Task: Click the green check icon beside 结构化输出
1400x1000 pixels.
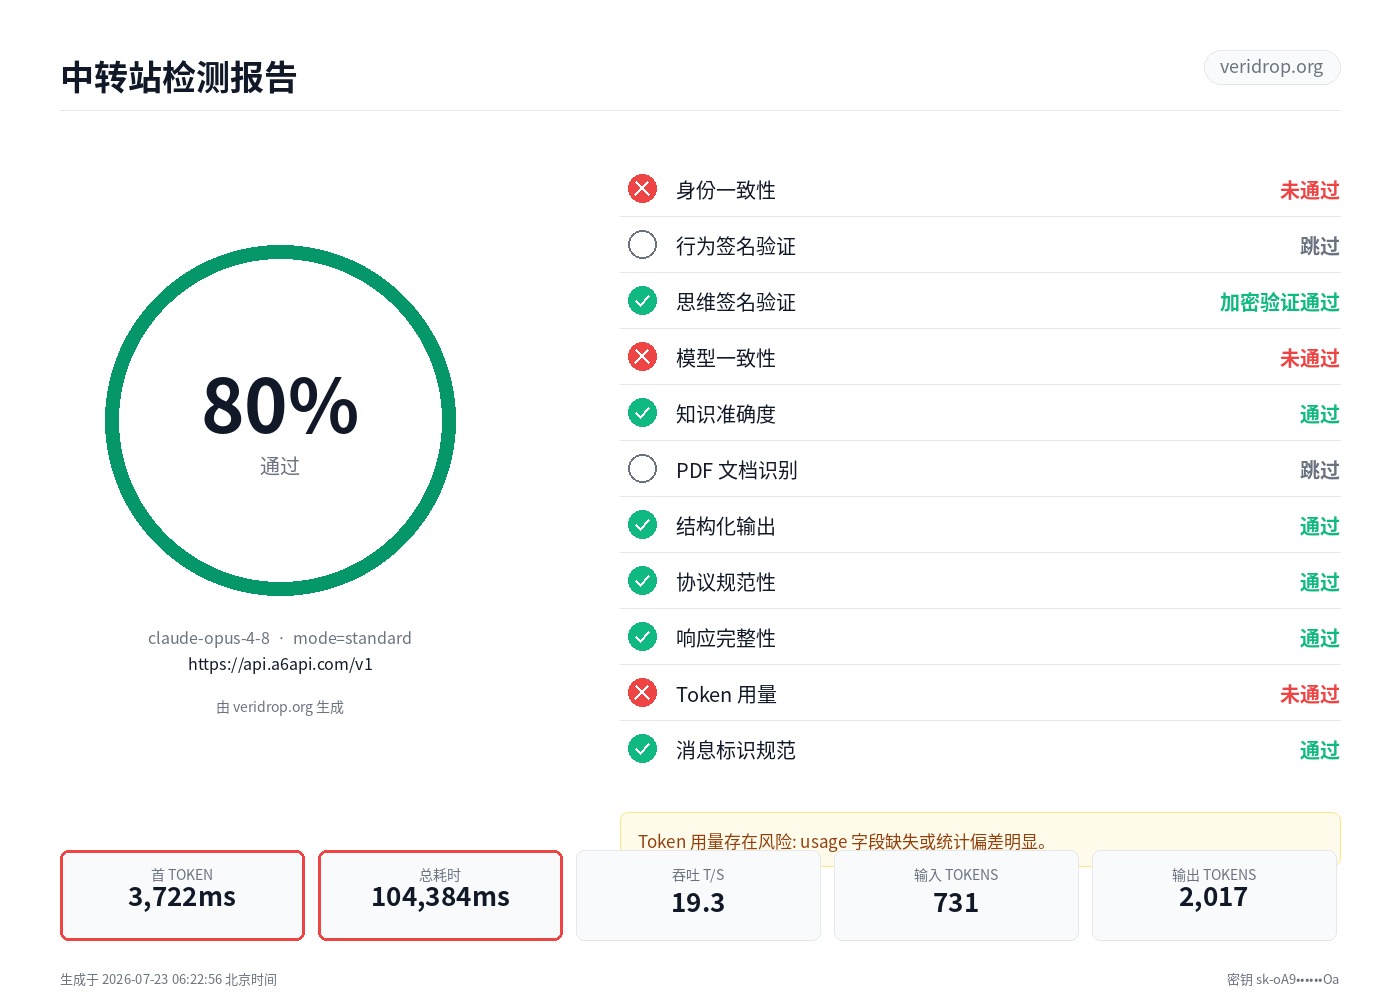Action: tap(642, 525)
